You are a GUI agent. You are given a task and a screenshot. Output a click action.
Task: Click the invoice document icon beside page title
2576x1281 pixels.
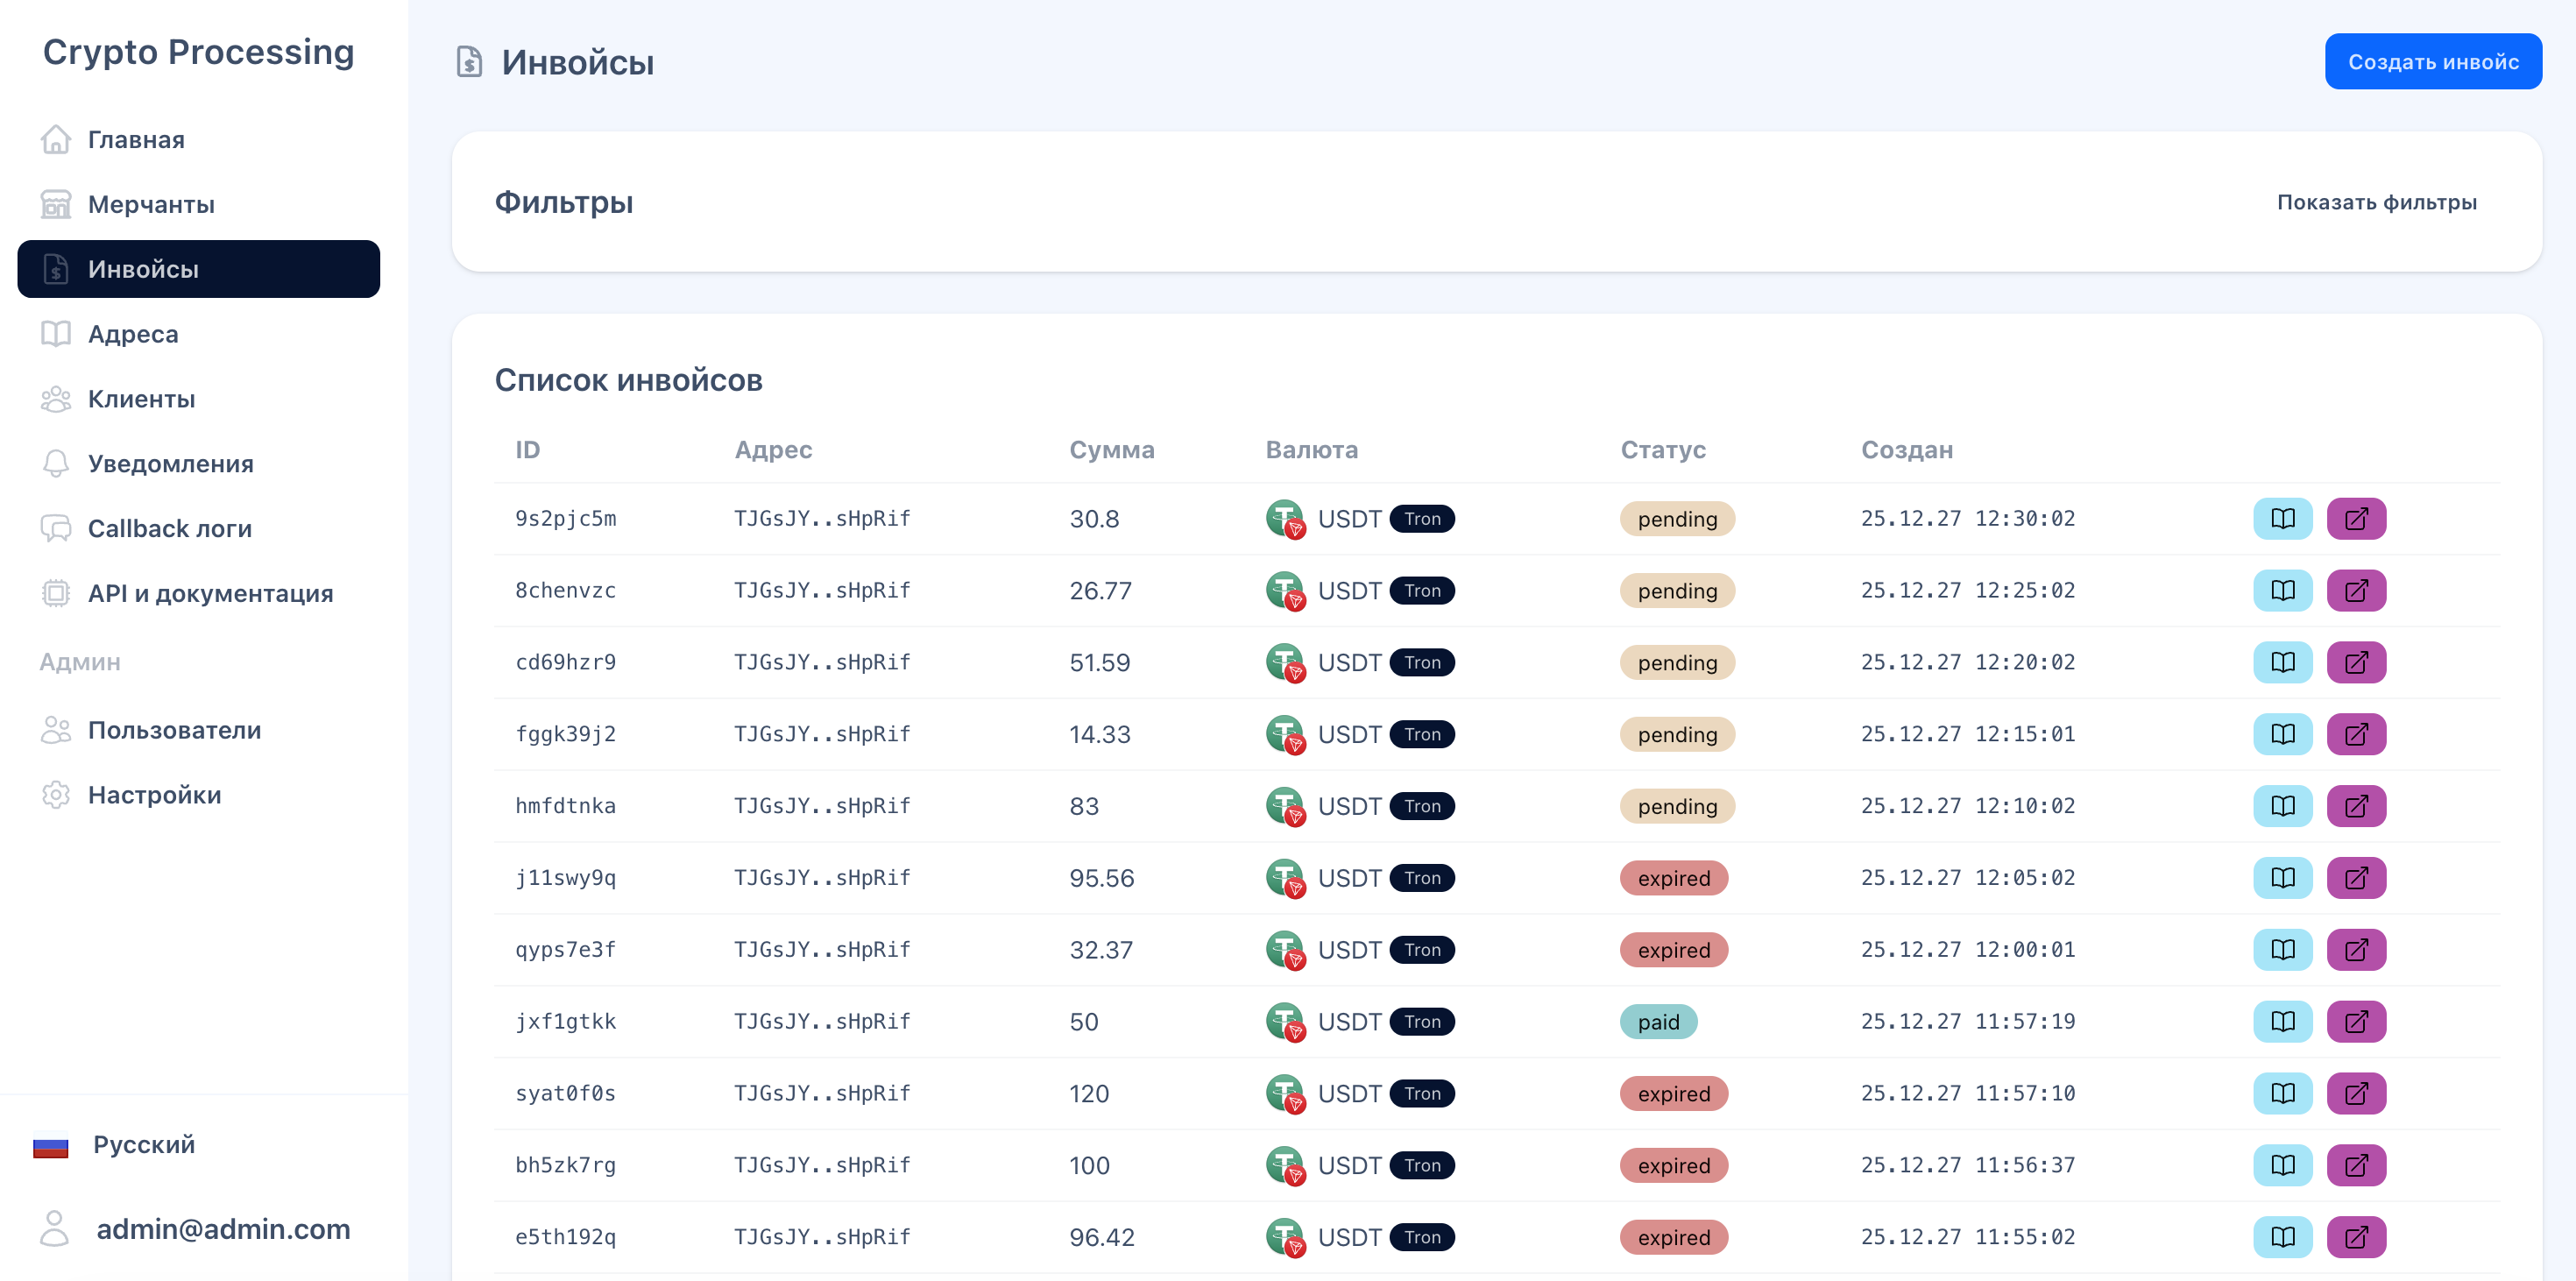(x=469, y=62)
